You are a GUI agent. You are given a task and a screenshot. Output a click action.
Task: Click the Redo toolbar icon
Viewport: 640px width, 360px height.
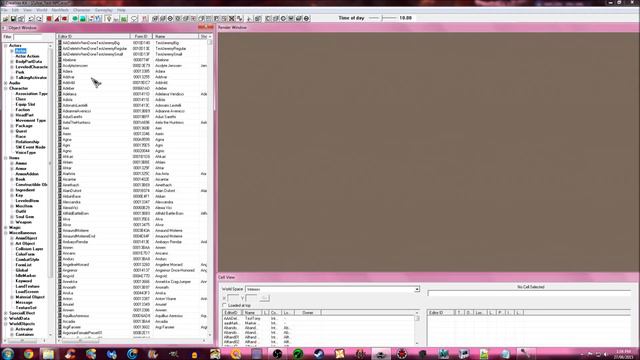coord(39,19)
